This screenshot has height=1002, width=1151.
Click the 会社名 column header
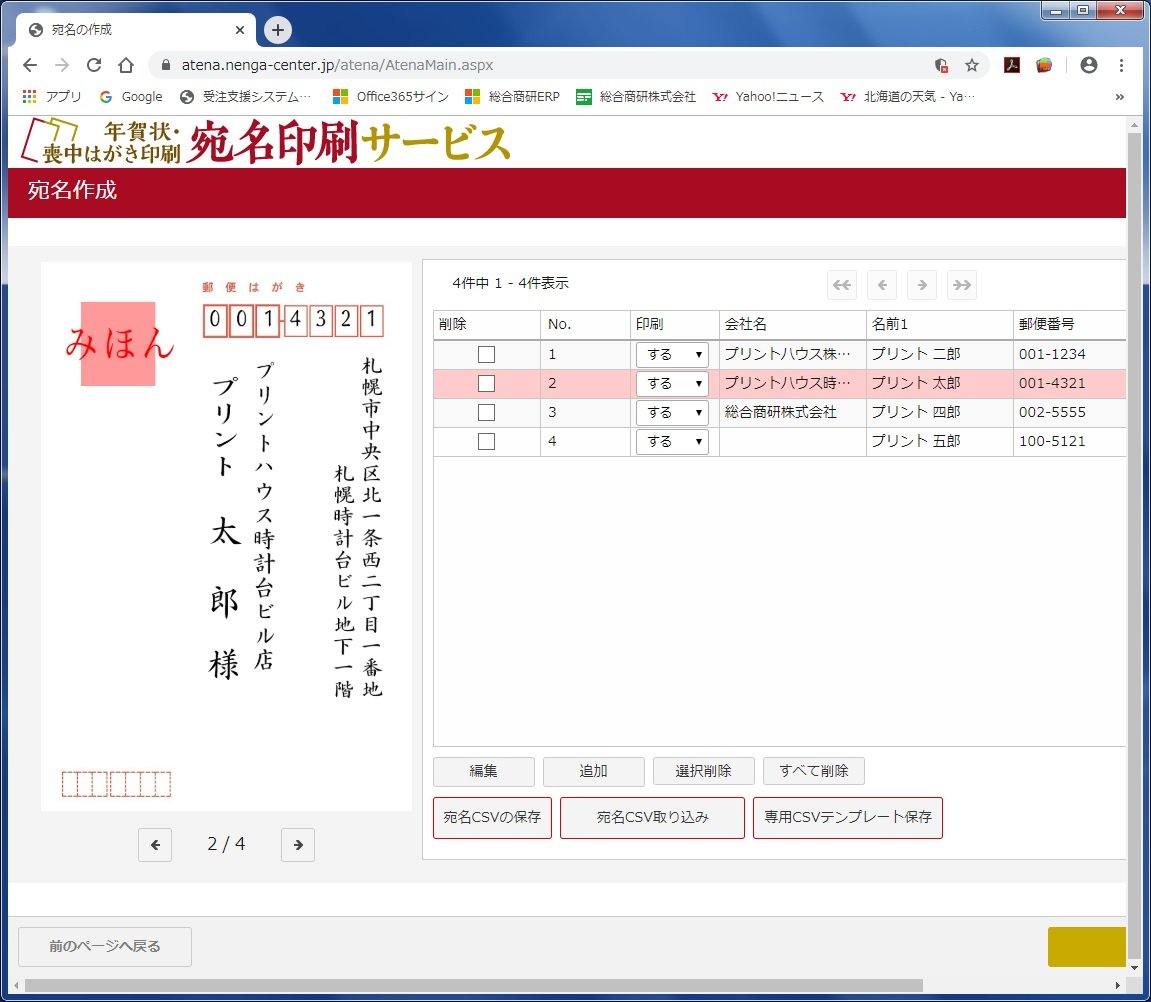[792, 324]
